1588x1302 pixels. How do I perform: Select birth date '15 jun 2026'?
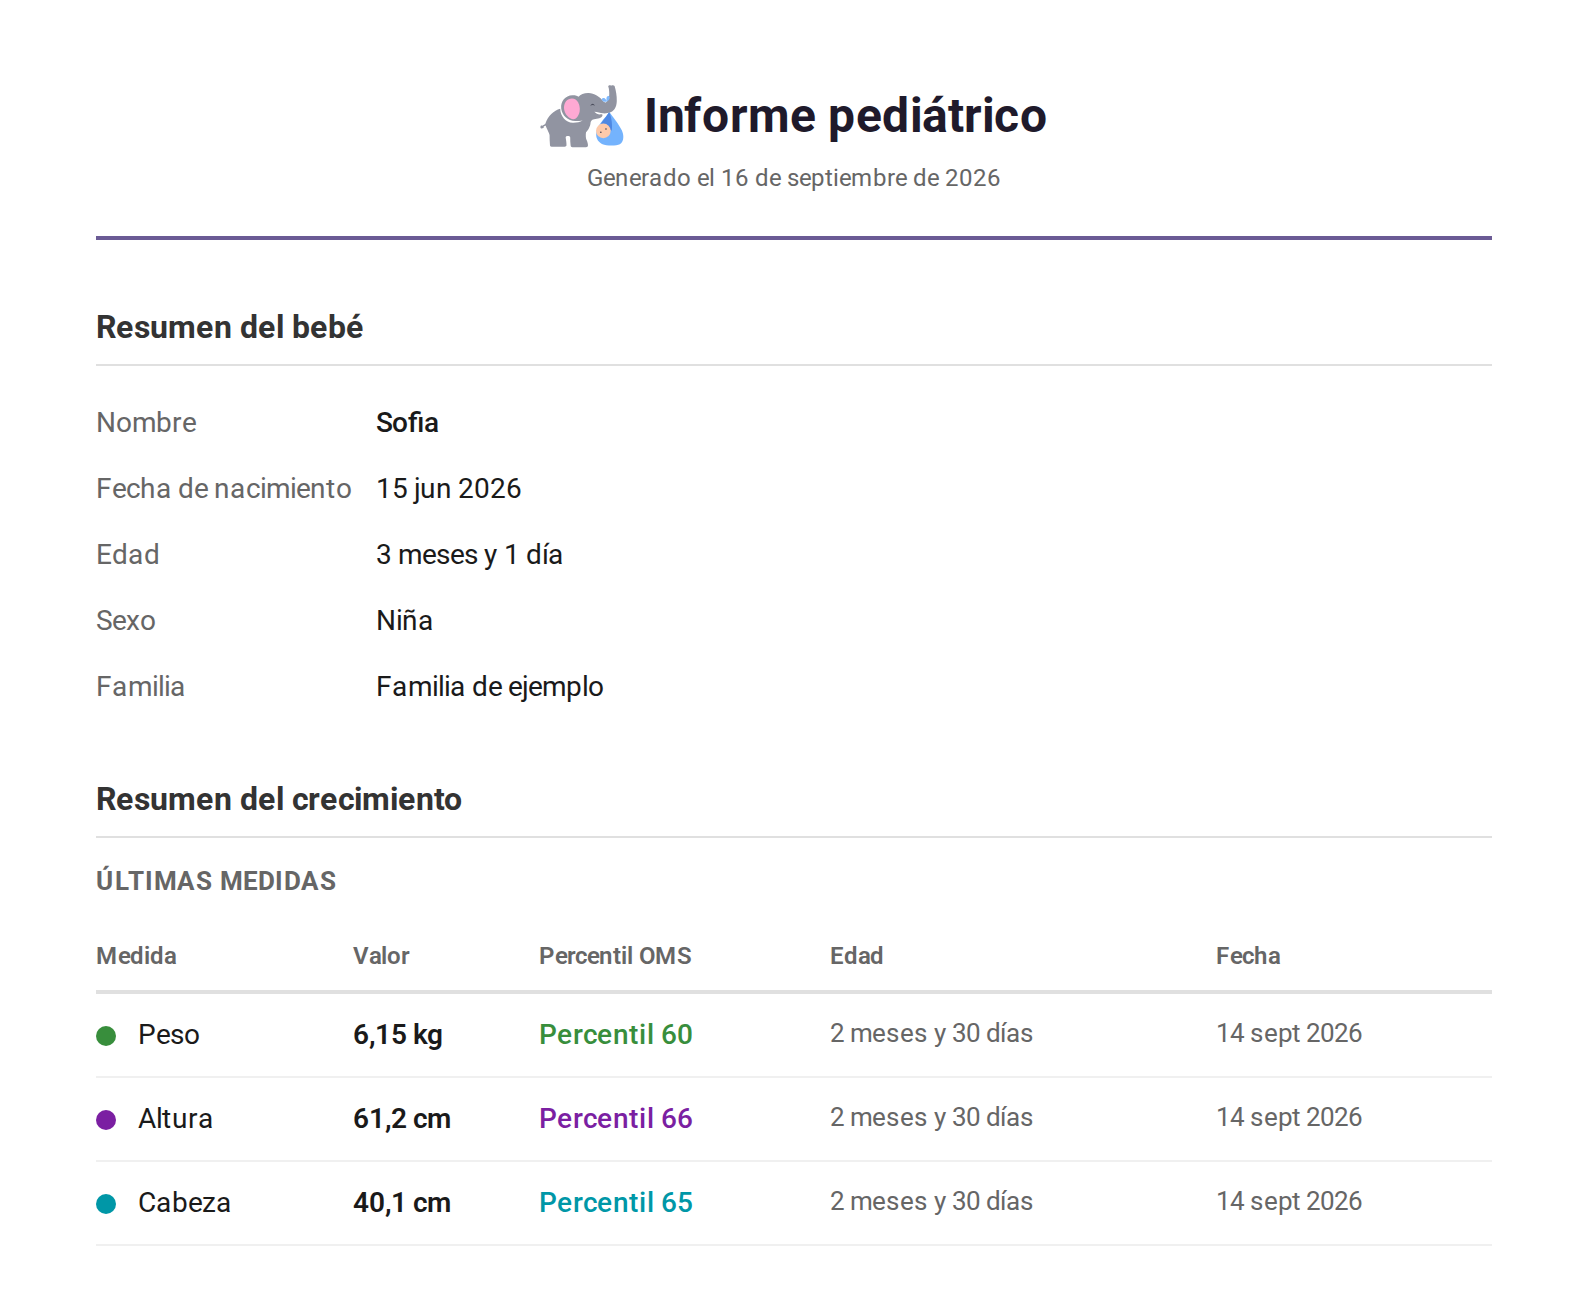point(448,488)
